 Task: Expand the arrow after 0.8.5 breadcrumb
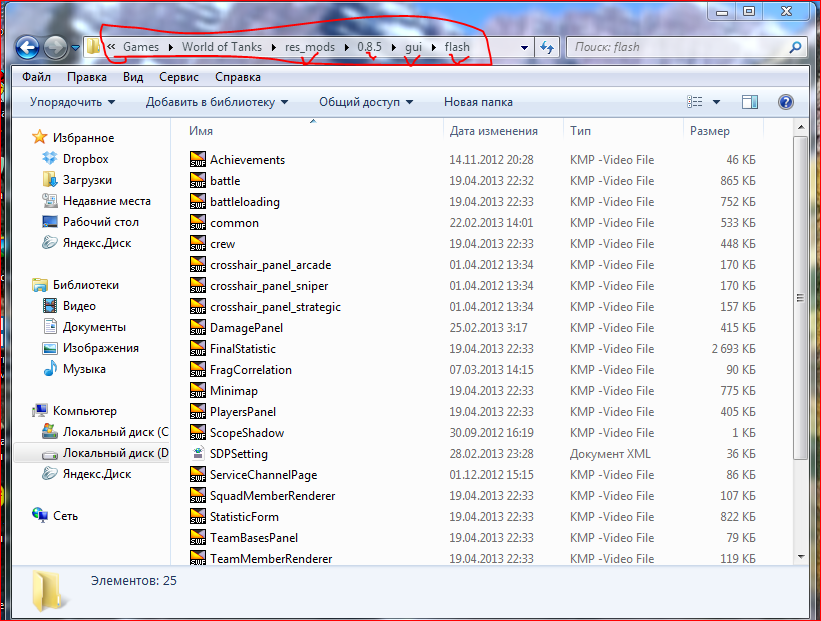tap(393, 47)
